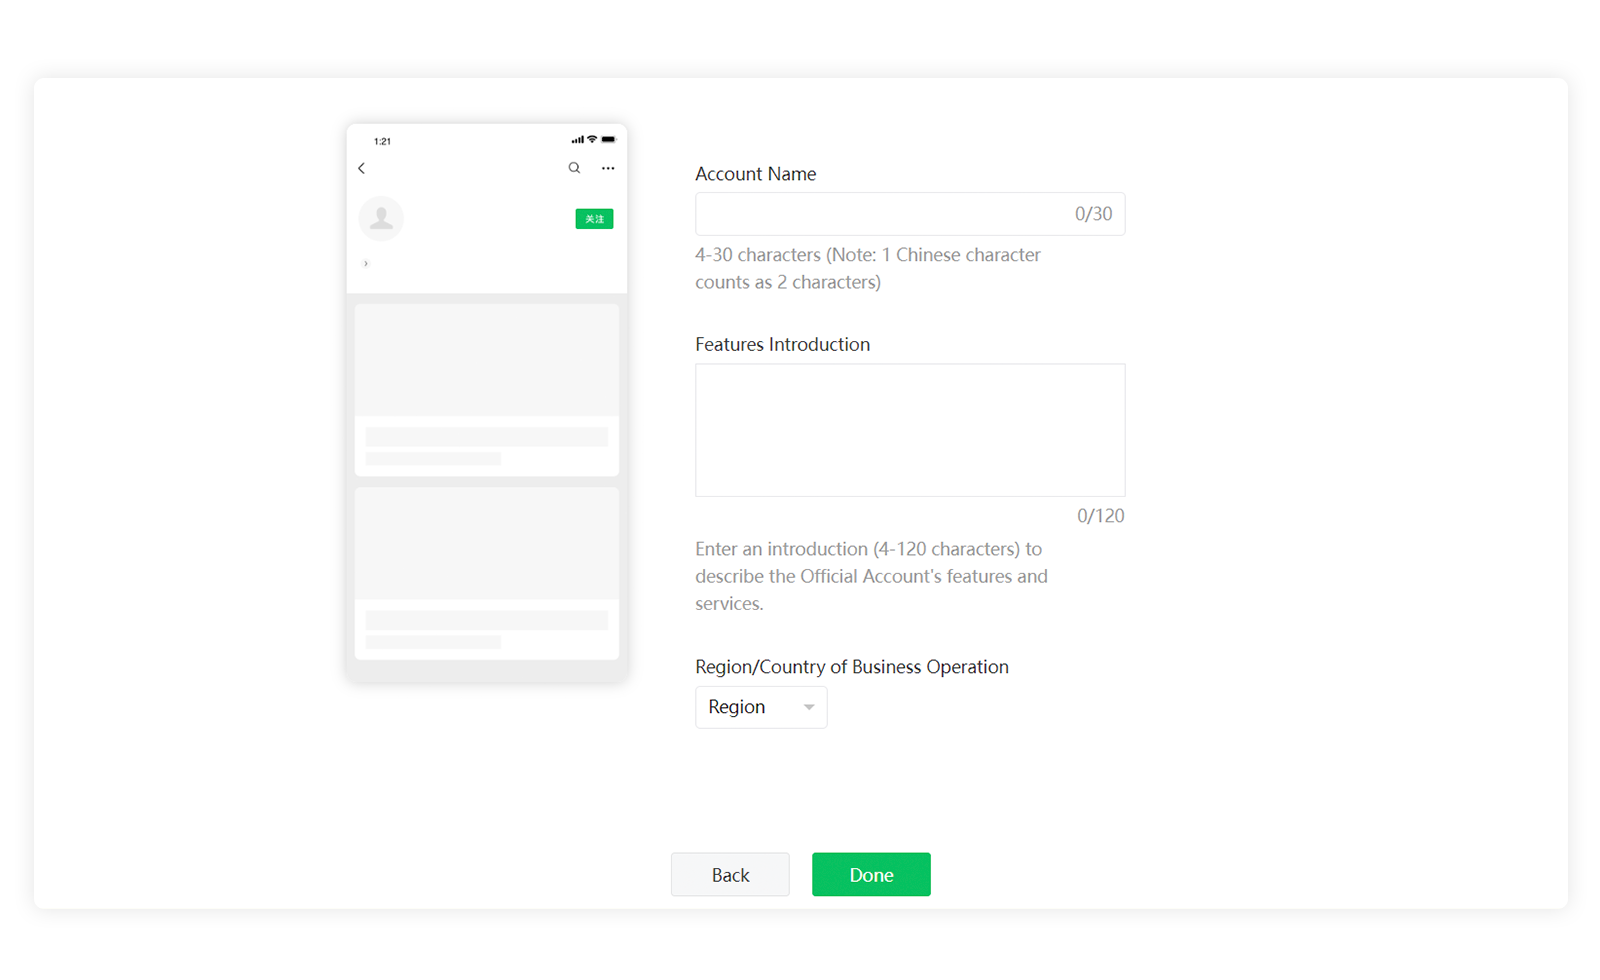Click the wifi icon in phone status bar
The image size is (1600, 980).
click(592, 140)
